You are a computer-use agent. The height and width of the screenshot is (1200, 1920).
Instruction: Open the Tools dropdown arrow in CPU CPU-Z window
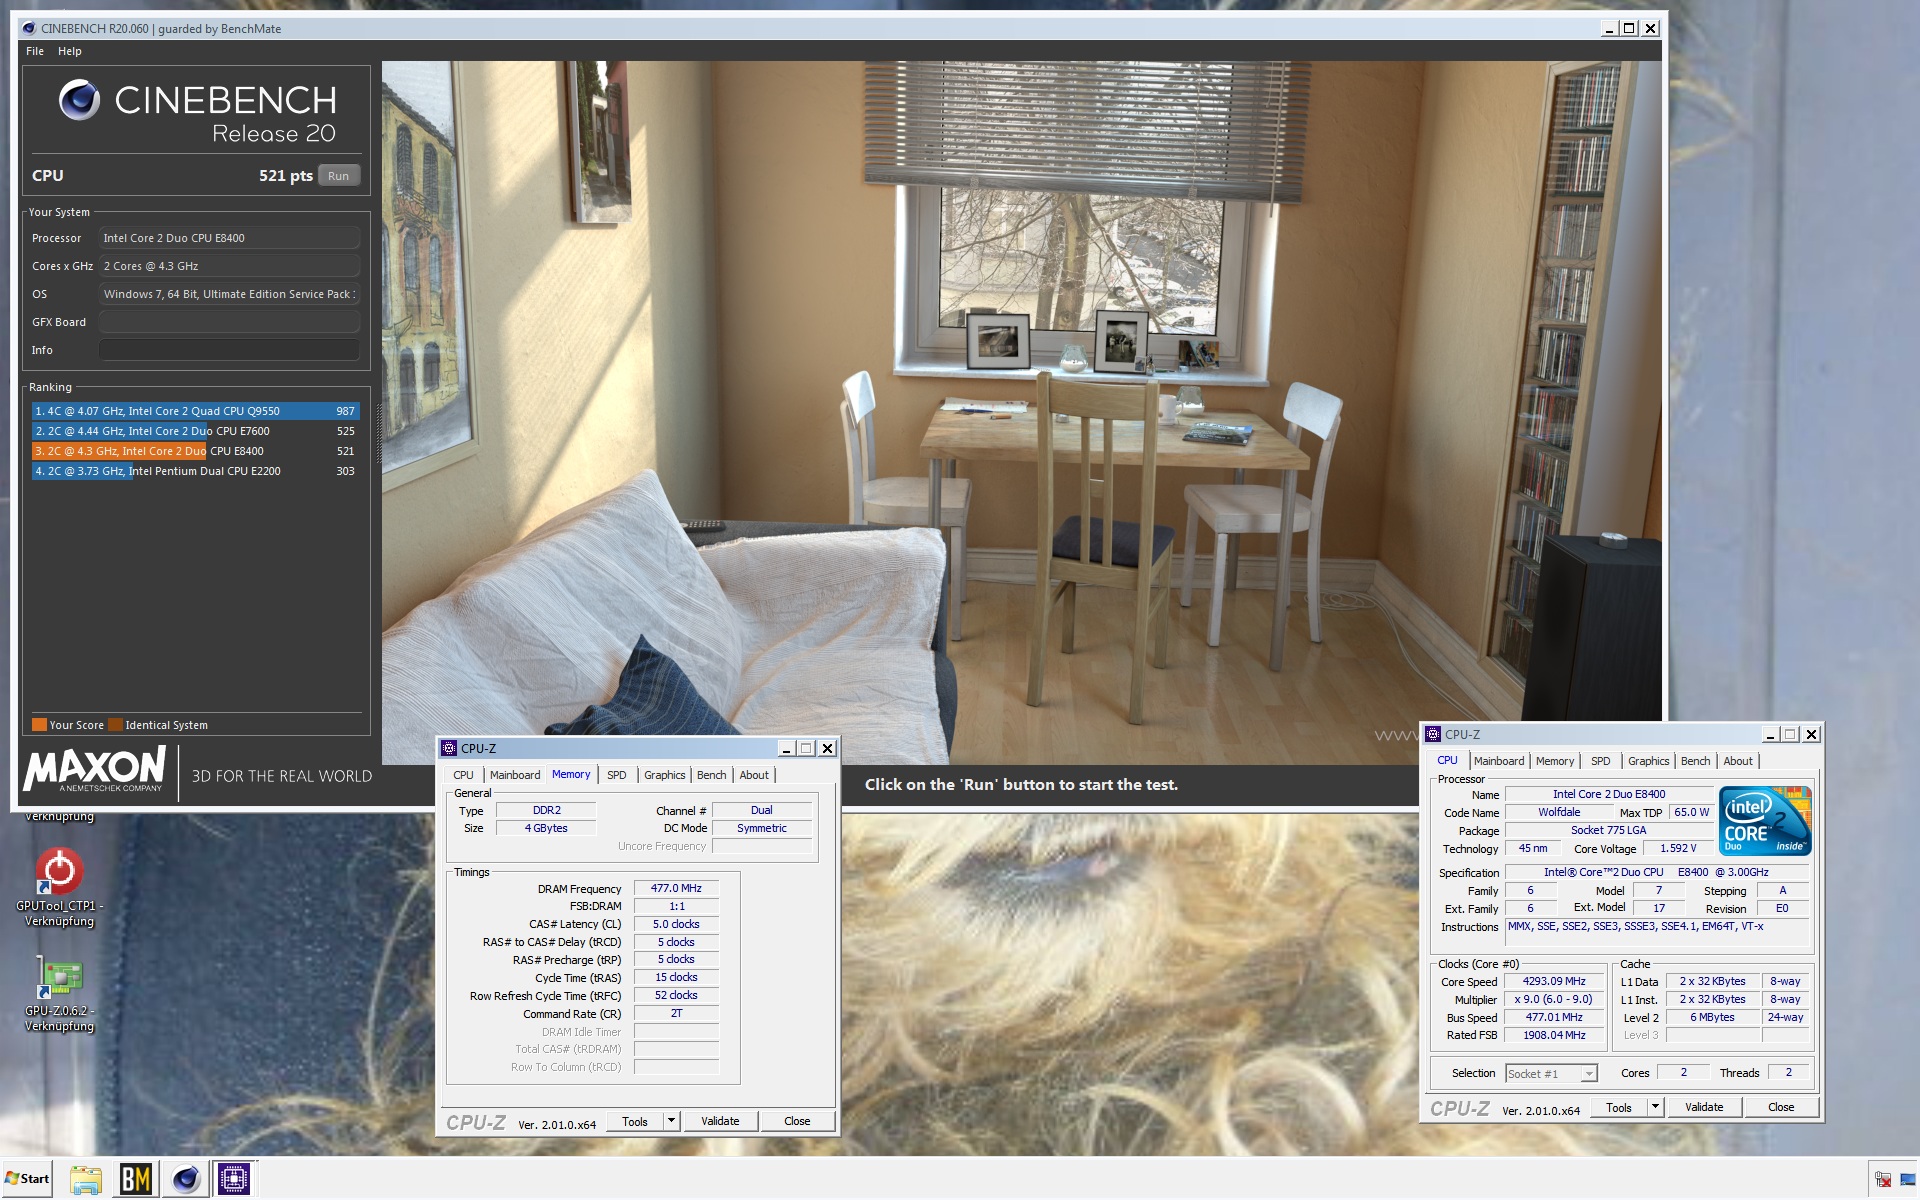[x=1656, y=1107]
